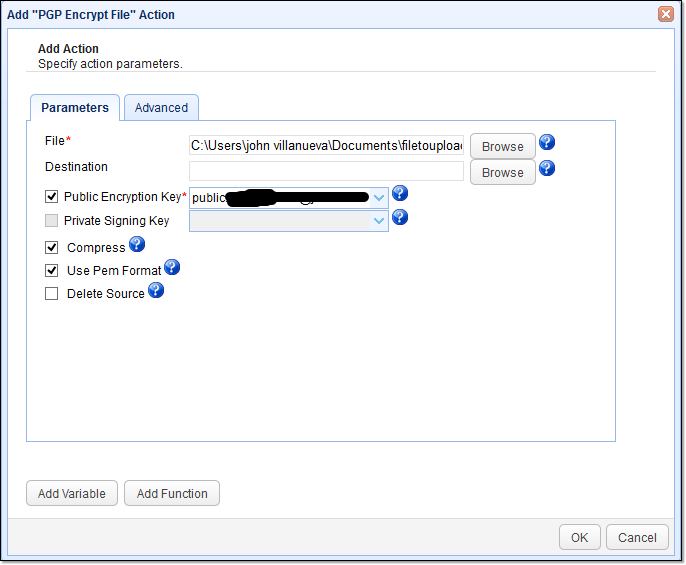Image resolution: width=686 pixels, height=565 pixels.
Task: Check the Delete Source checkbox
Action: (x=52, y=294)
